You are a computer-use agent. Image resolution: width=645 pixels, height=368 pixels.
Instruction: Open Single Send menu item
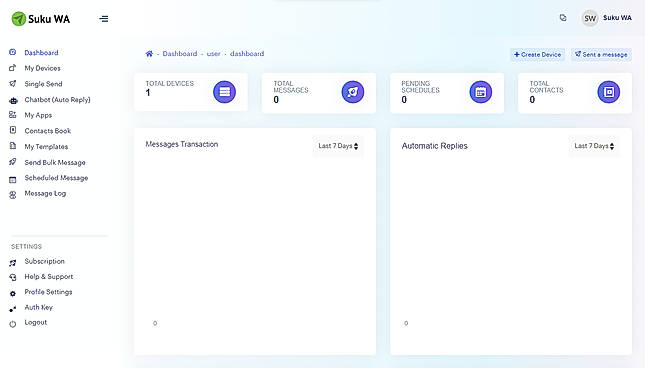pyautogui.click(x=43, y=84)
